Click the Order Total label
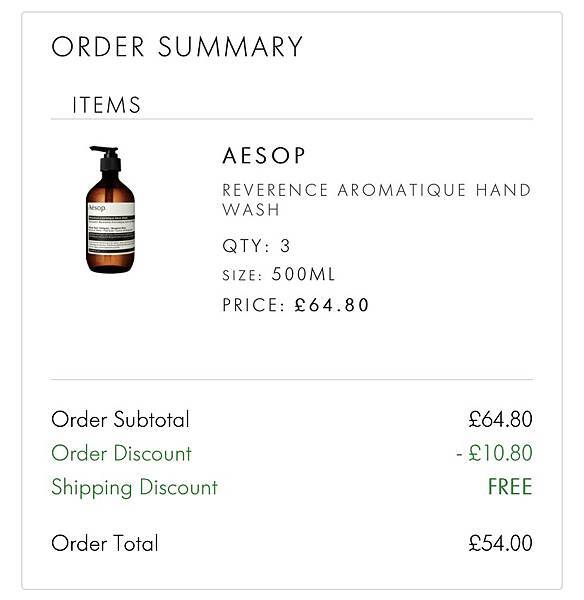 105,543
